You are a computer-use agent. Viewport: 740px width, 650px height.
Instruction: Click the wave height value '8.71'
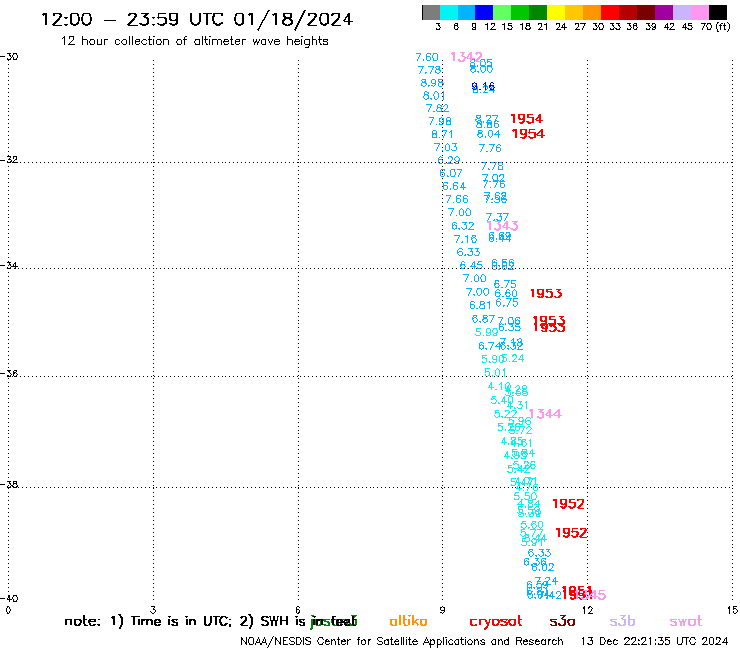click(442, 135)
